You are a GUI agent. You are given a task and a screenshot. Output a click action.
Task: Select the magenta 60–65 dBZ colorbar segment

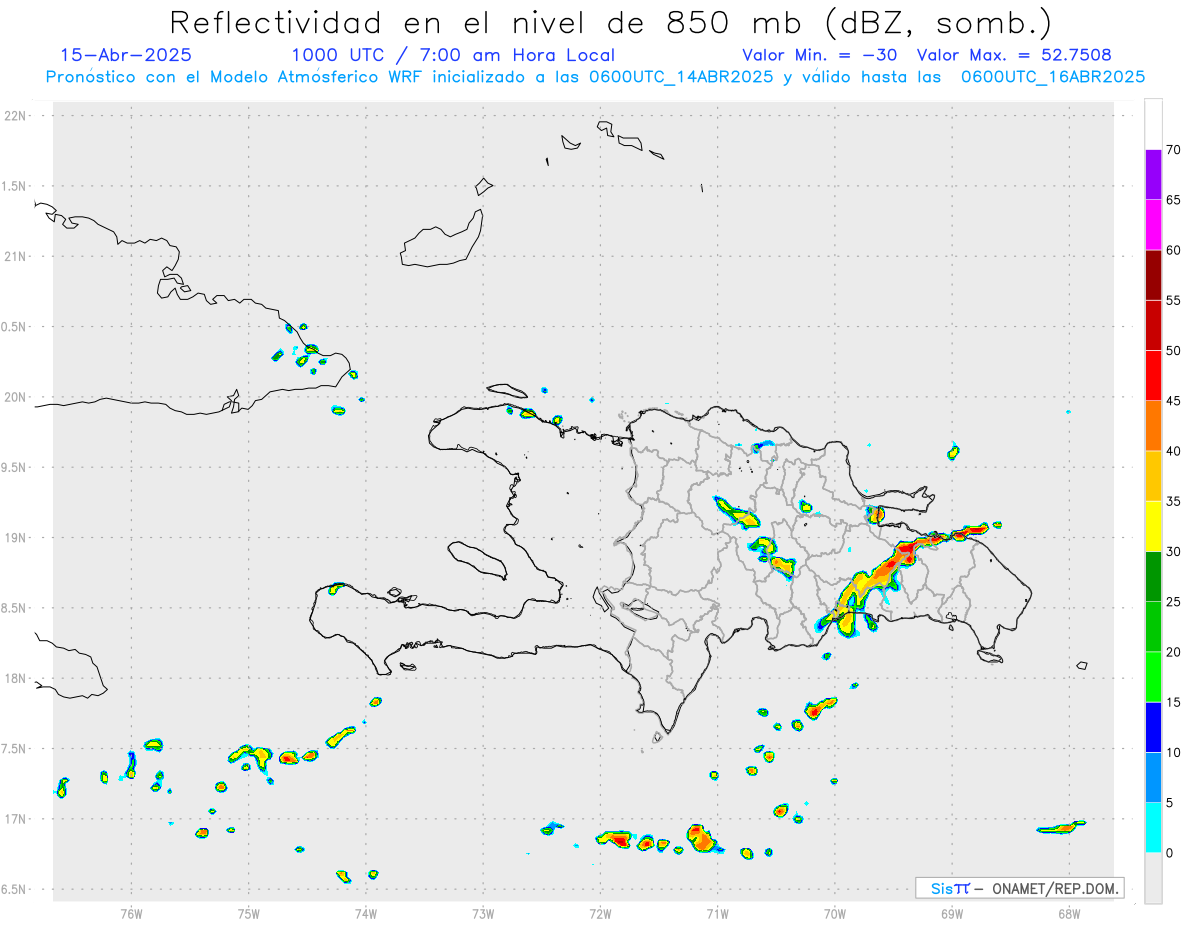(x=1153, y=225)
